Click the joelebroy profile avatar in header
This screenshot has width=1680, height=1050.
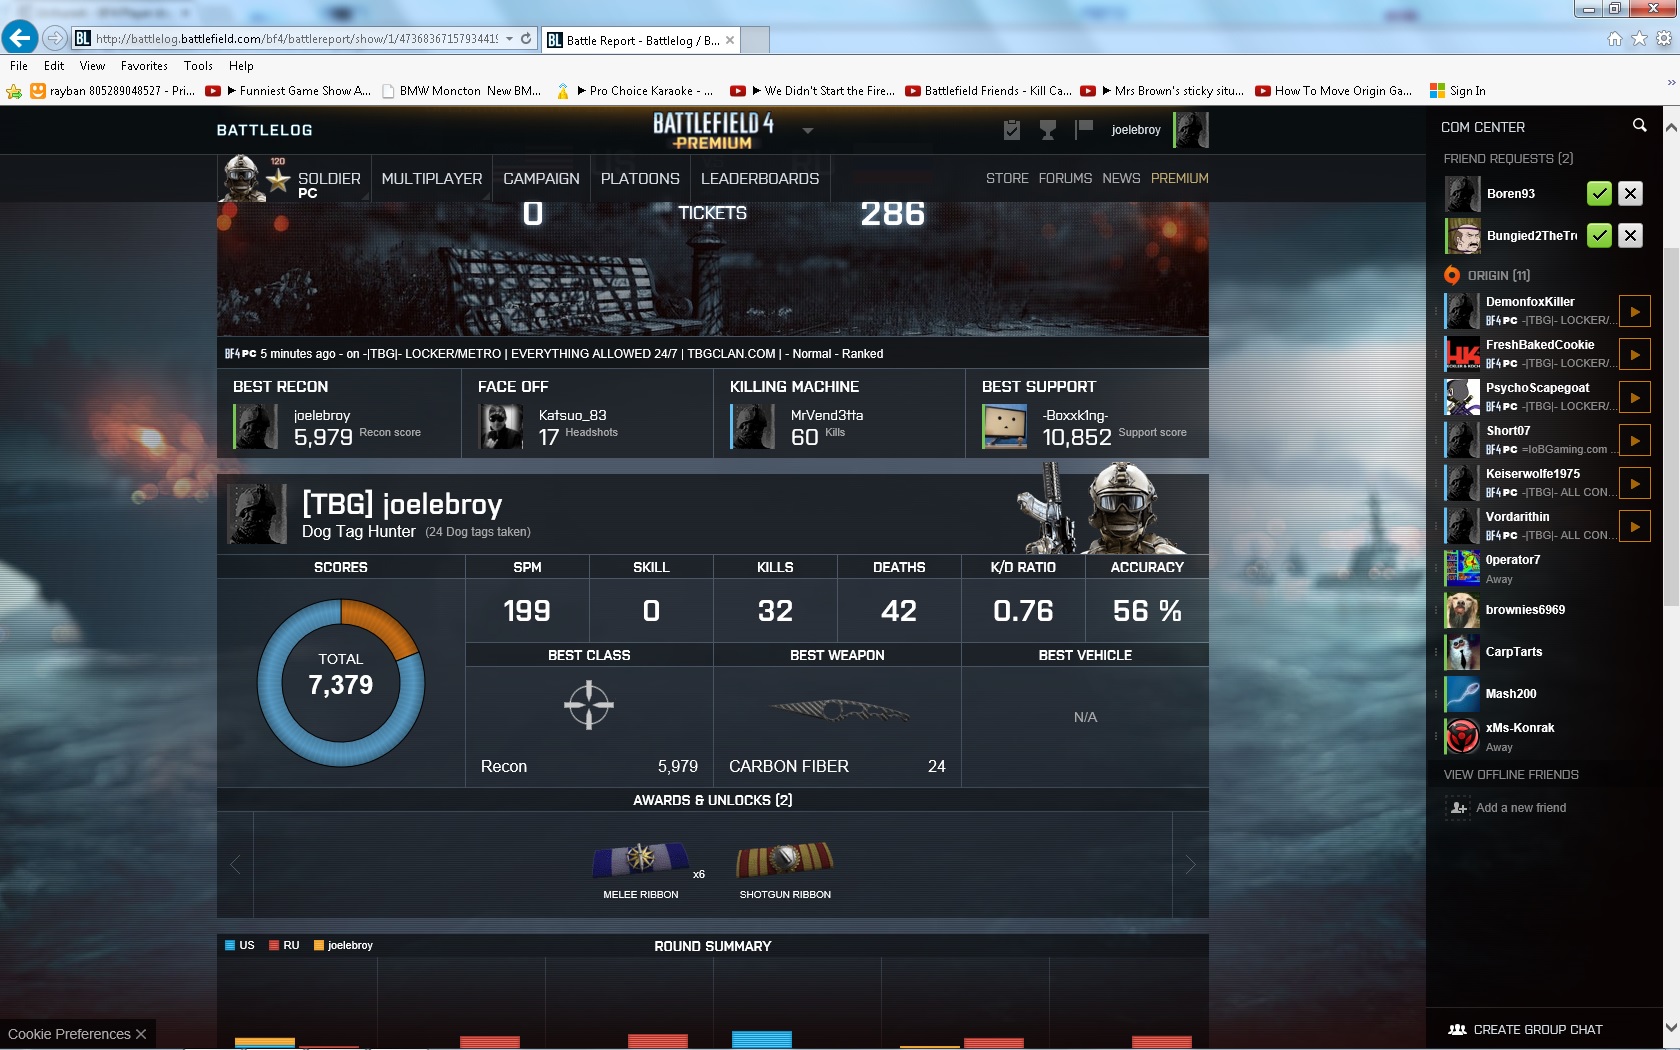1191,130
